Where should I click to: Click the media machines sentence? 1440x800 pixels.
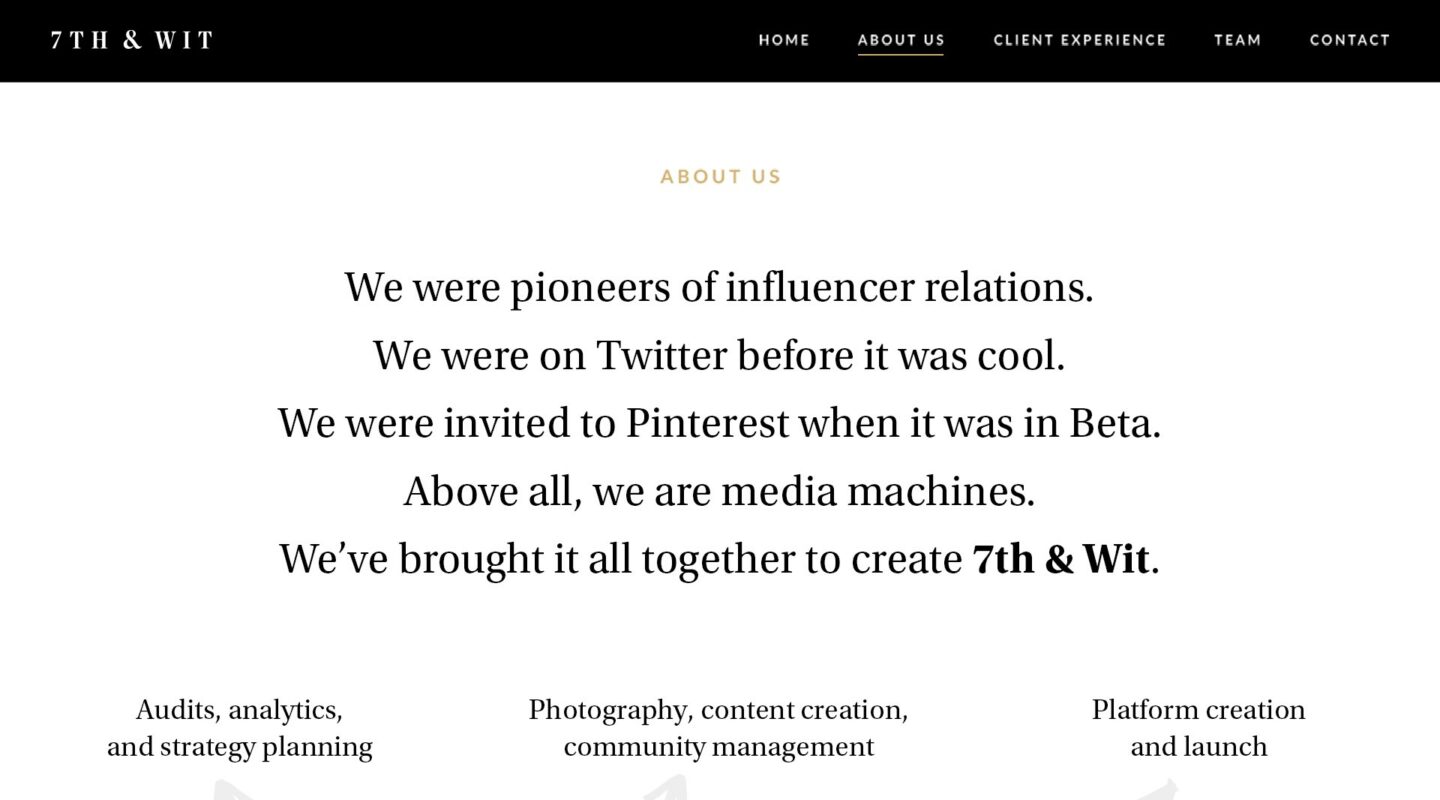click(x=720, y=490)
